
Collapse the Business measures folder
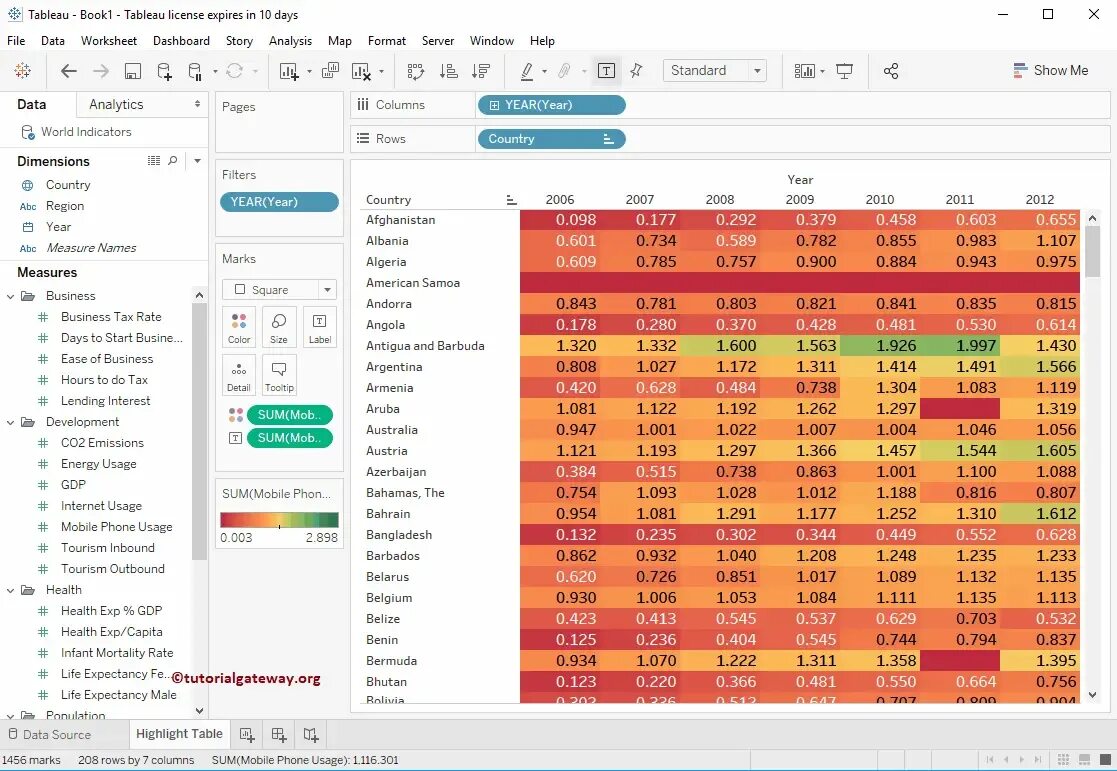click(x=11, y=296)
